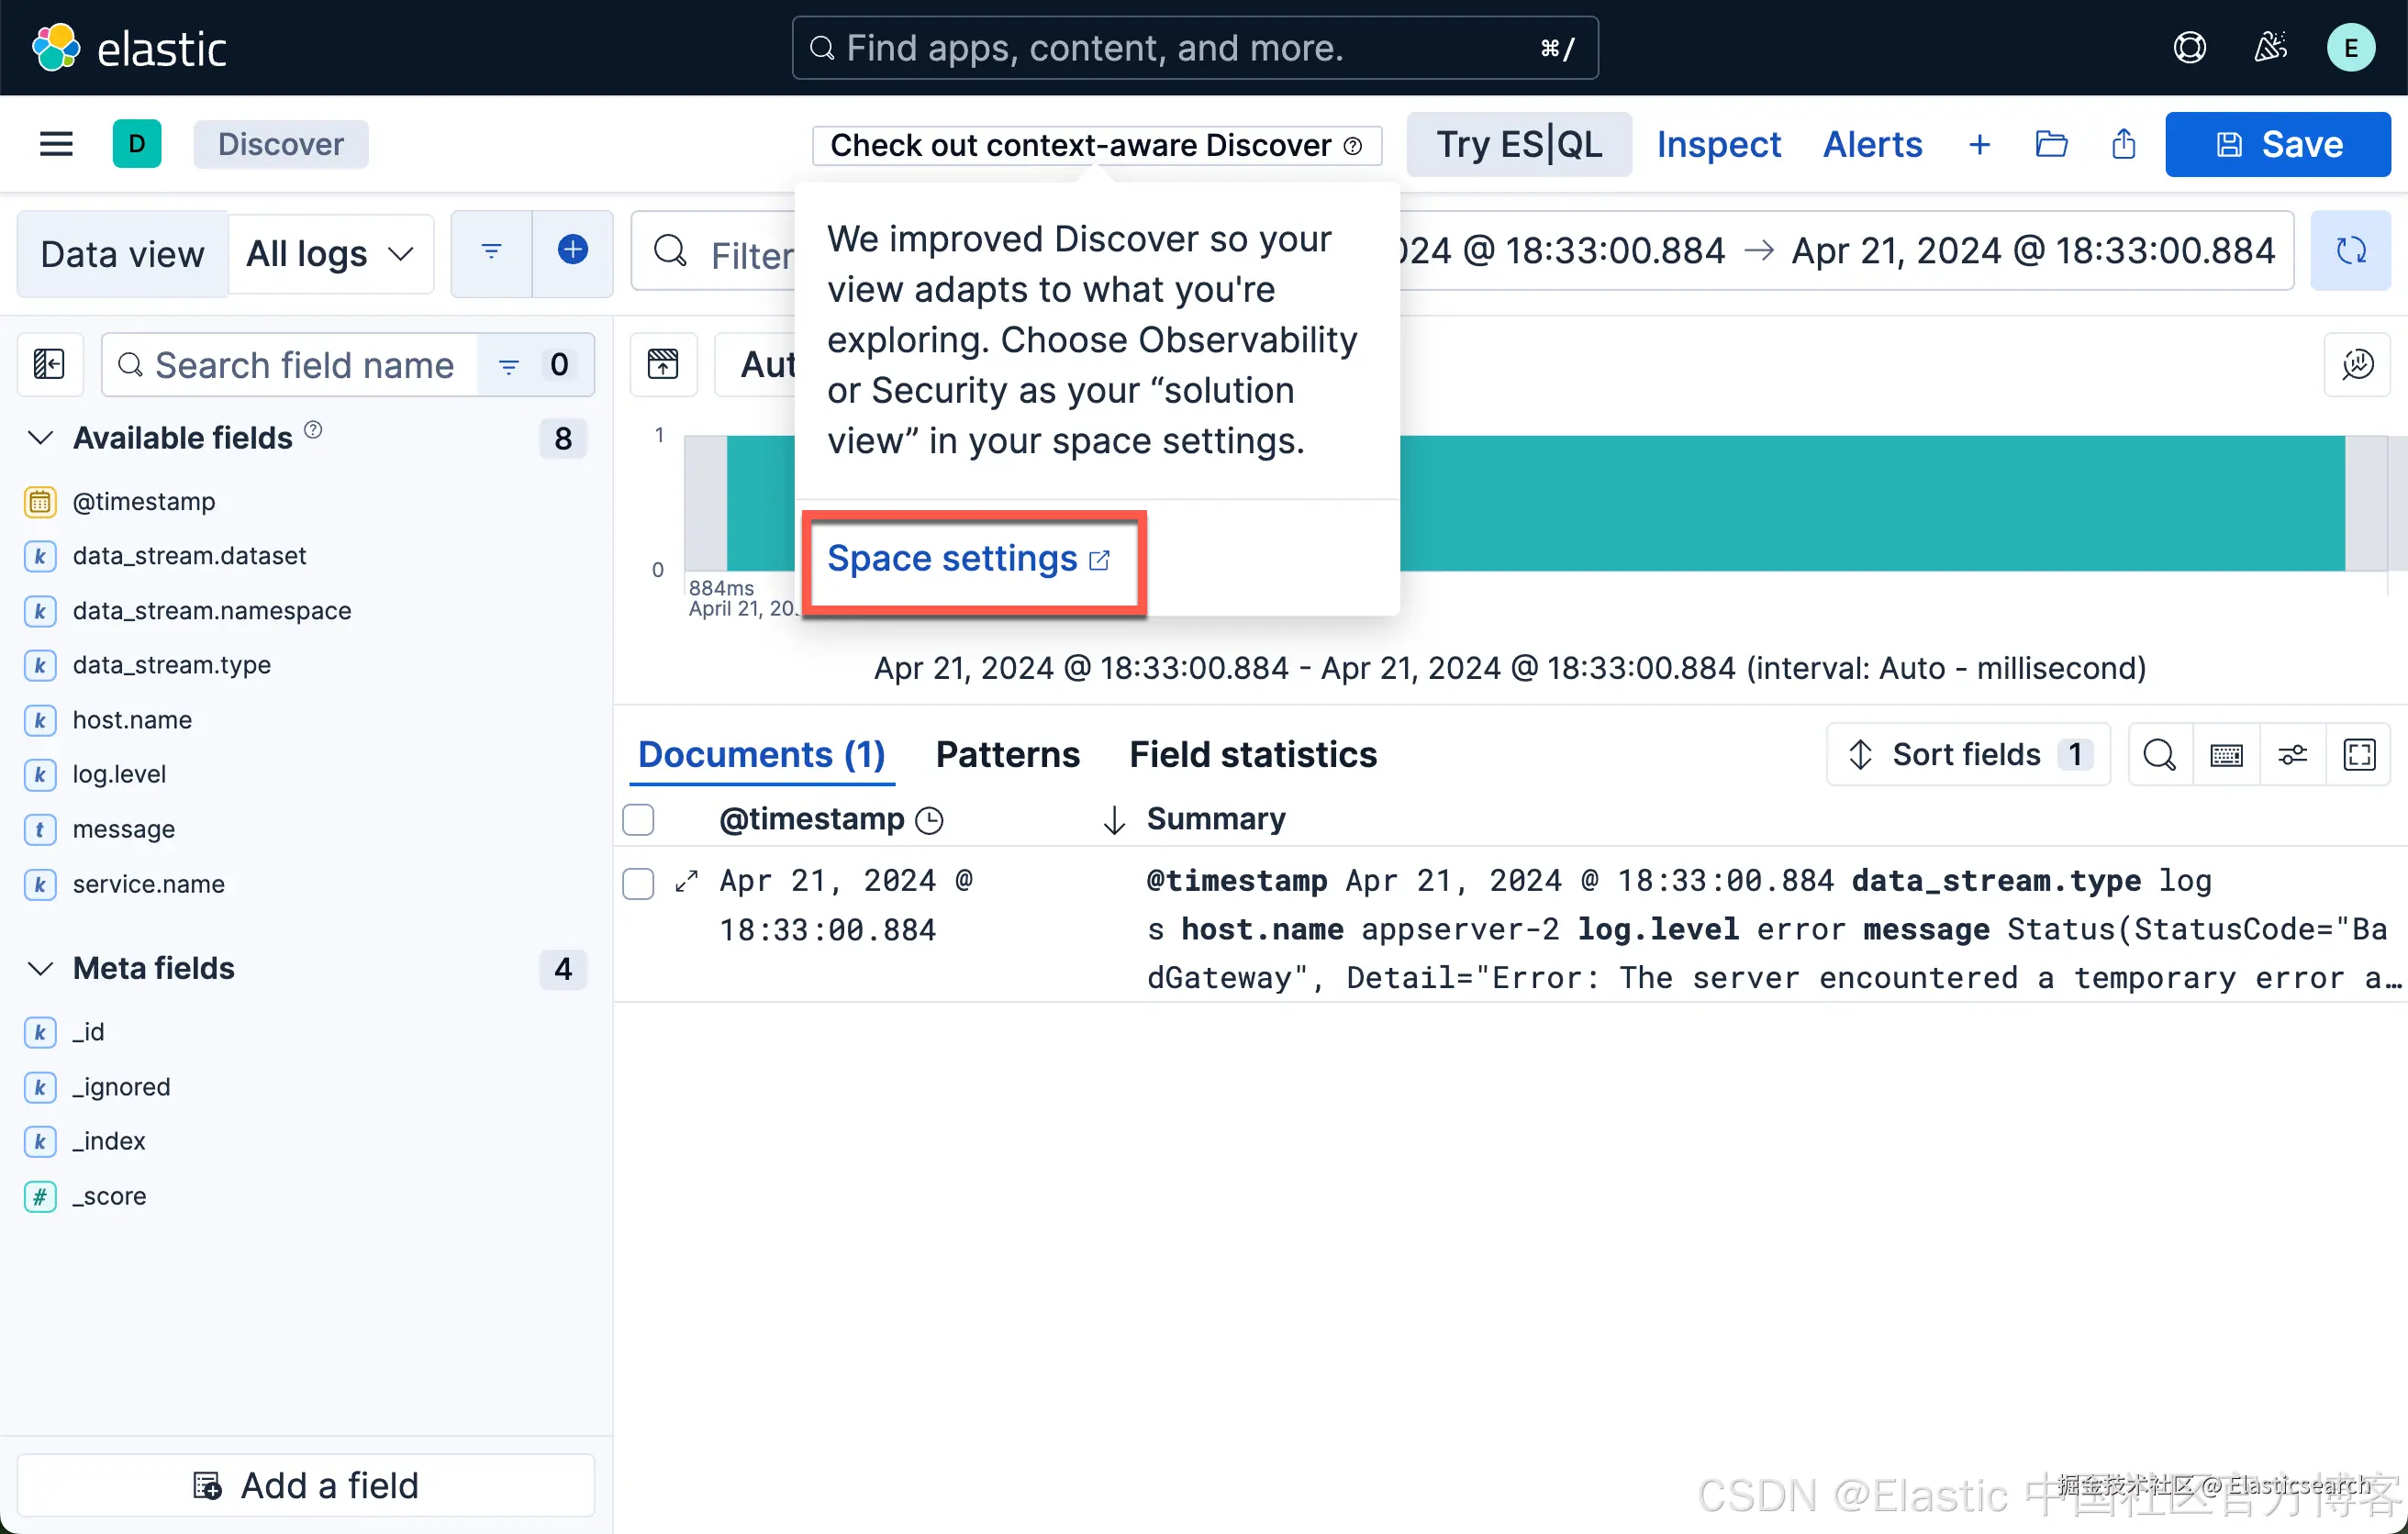
Task: Open the All logs data view dropdown
Action: click(x=330, y=254)
